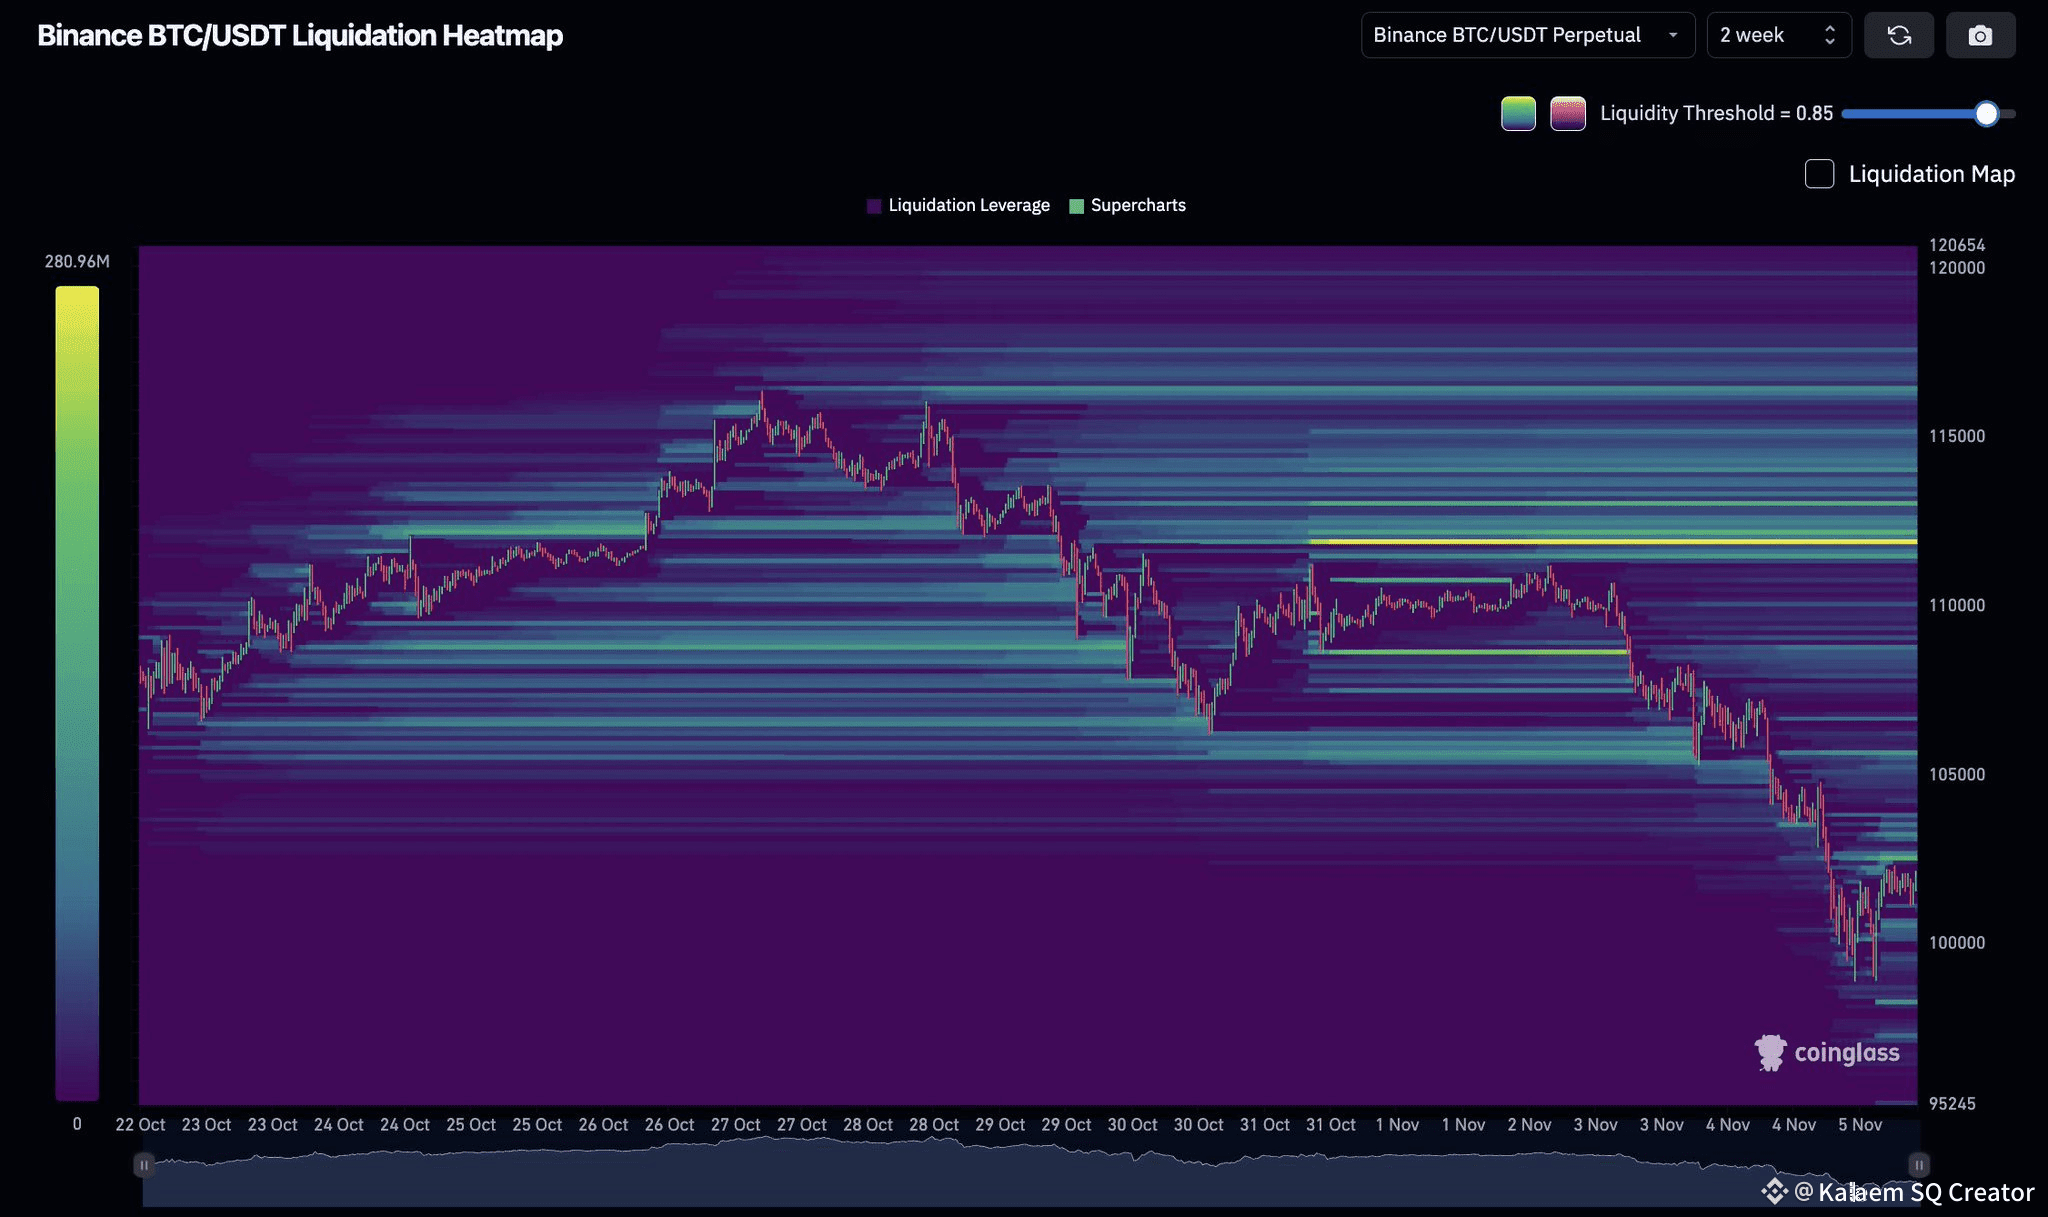Select the pink-magenta color scheme swatch
2048x1217 pixels.
click(1567, 114)
